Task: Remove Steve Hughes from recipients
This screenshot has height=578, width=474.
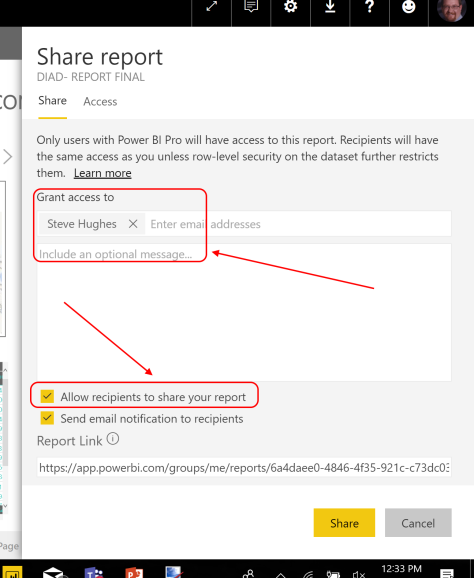Action: pyautogui.click(x=133, y=224)
